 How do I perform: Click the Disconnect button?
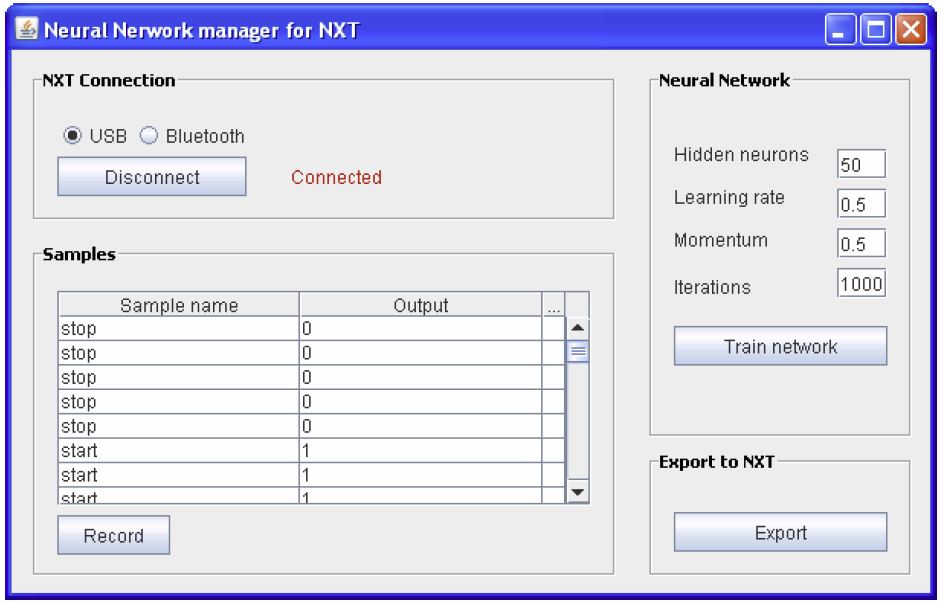pyautogui.click(x=152, y=176)
